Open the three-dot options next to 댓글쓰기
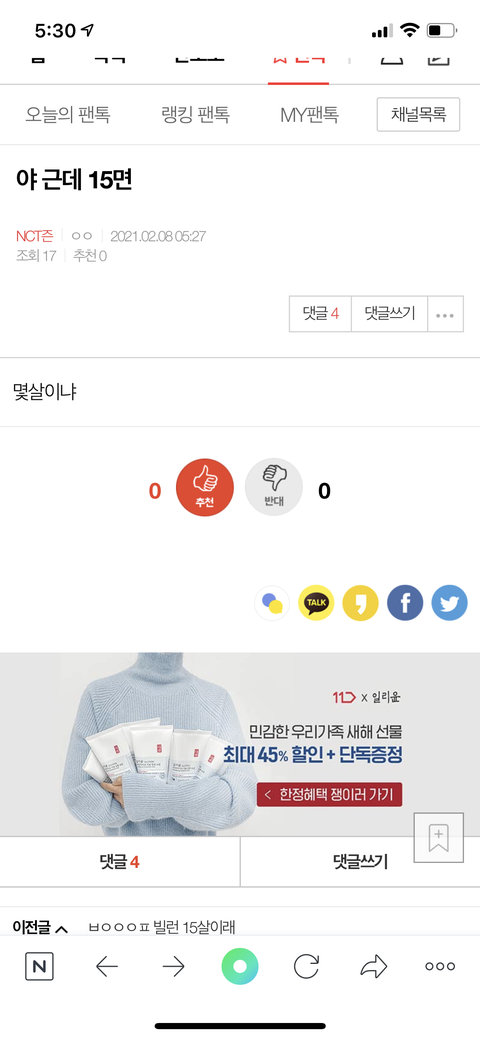 click(x=445, y=314)
